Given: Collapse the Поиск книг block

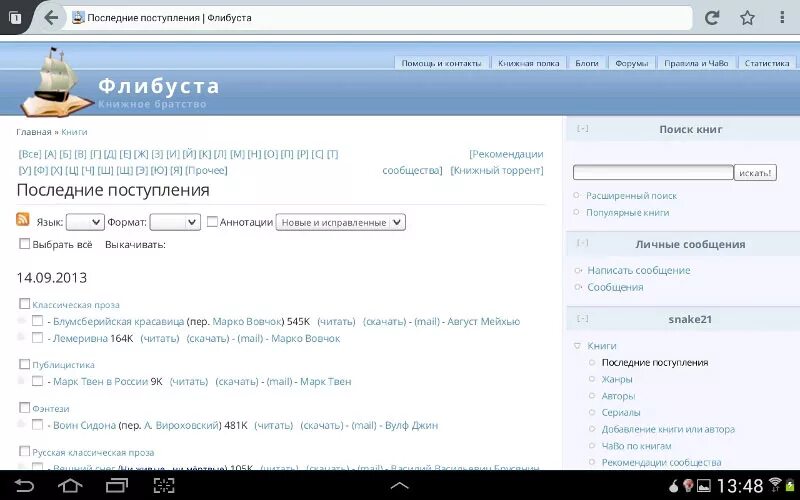Looking at the screenshot, I should (x=583, y=129).
